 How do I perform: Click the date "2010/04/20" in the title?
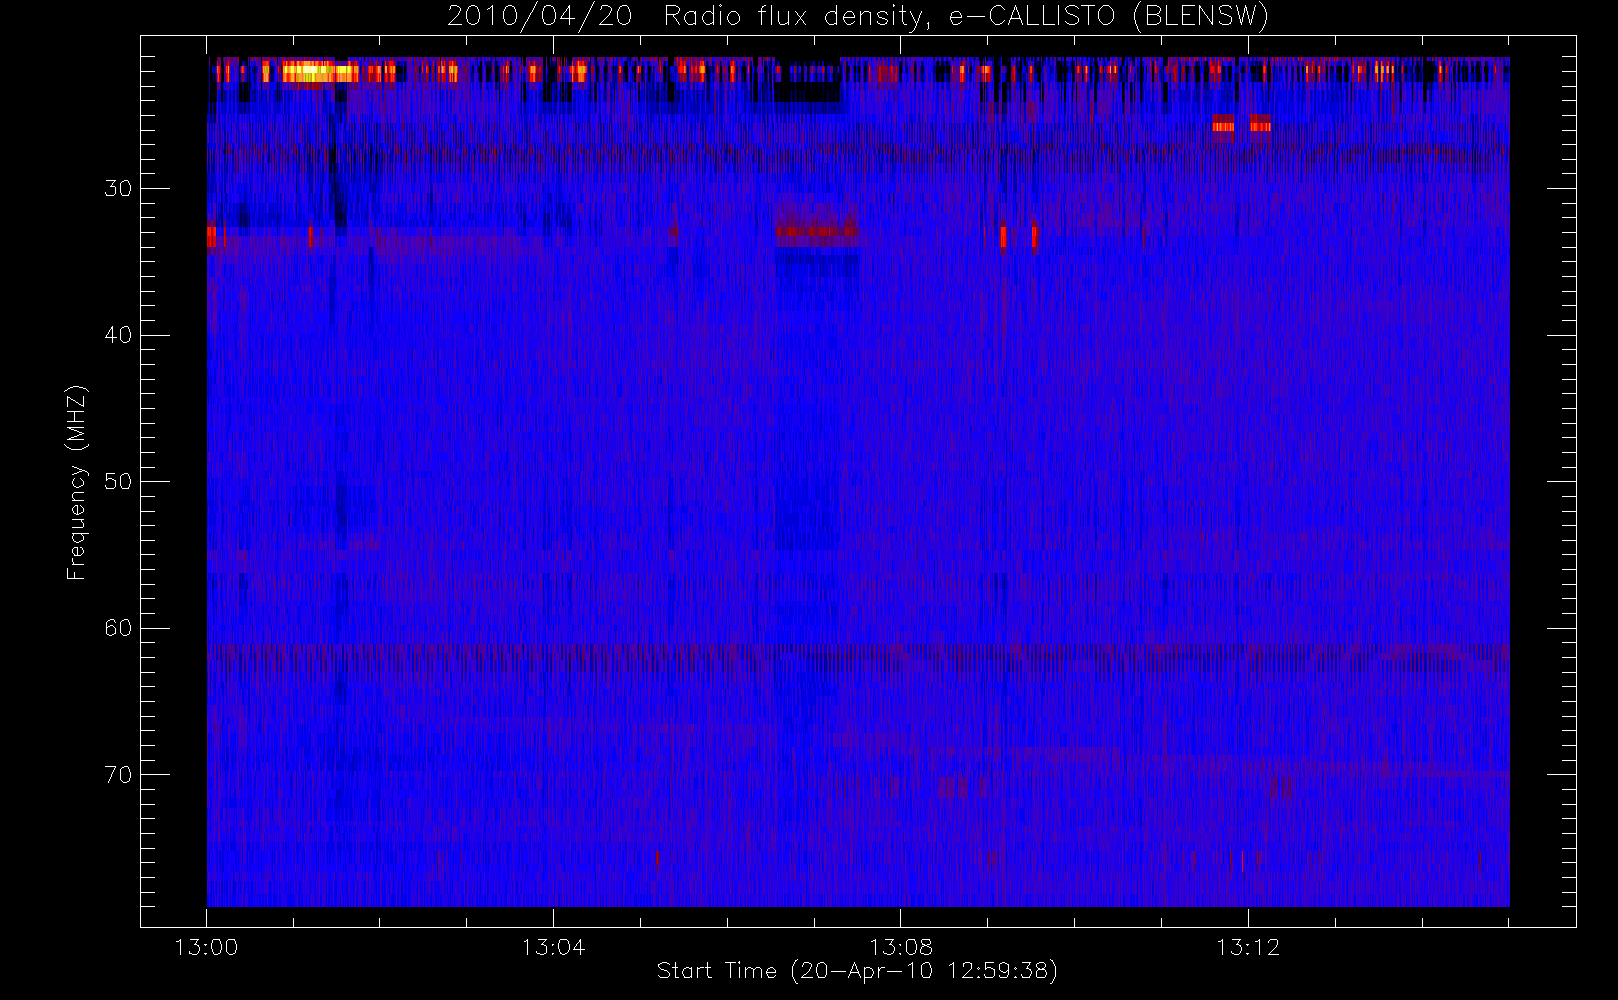540,17
